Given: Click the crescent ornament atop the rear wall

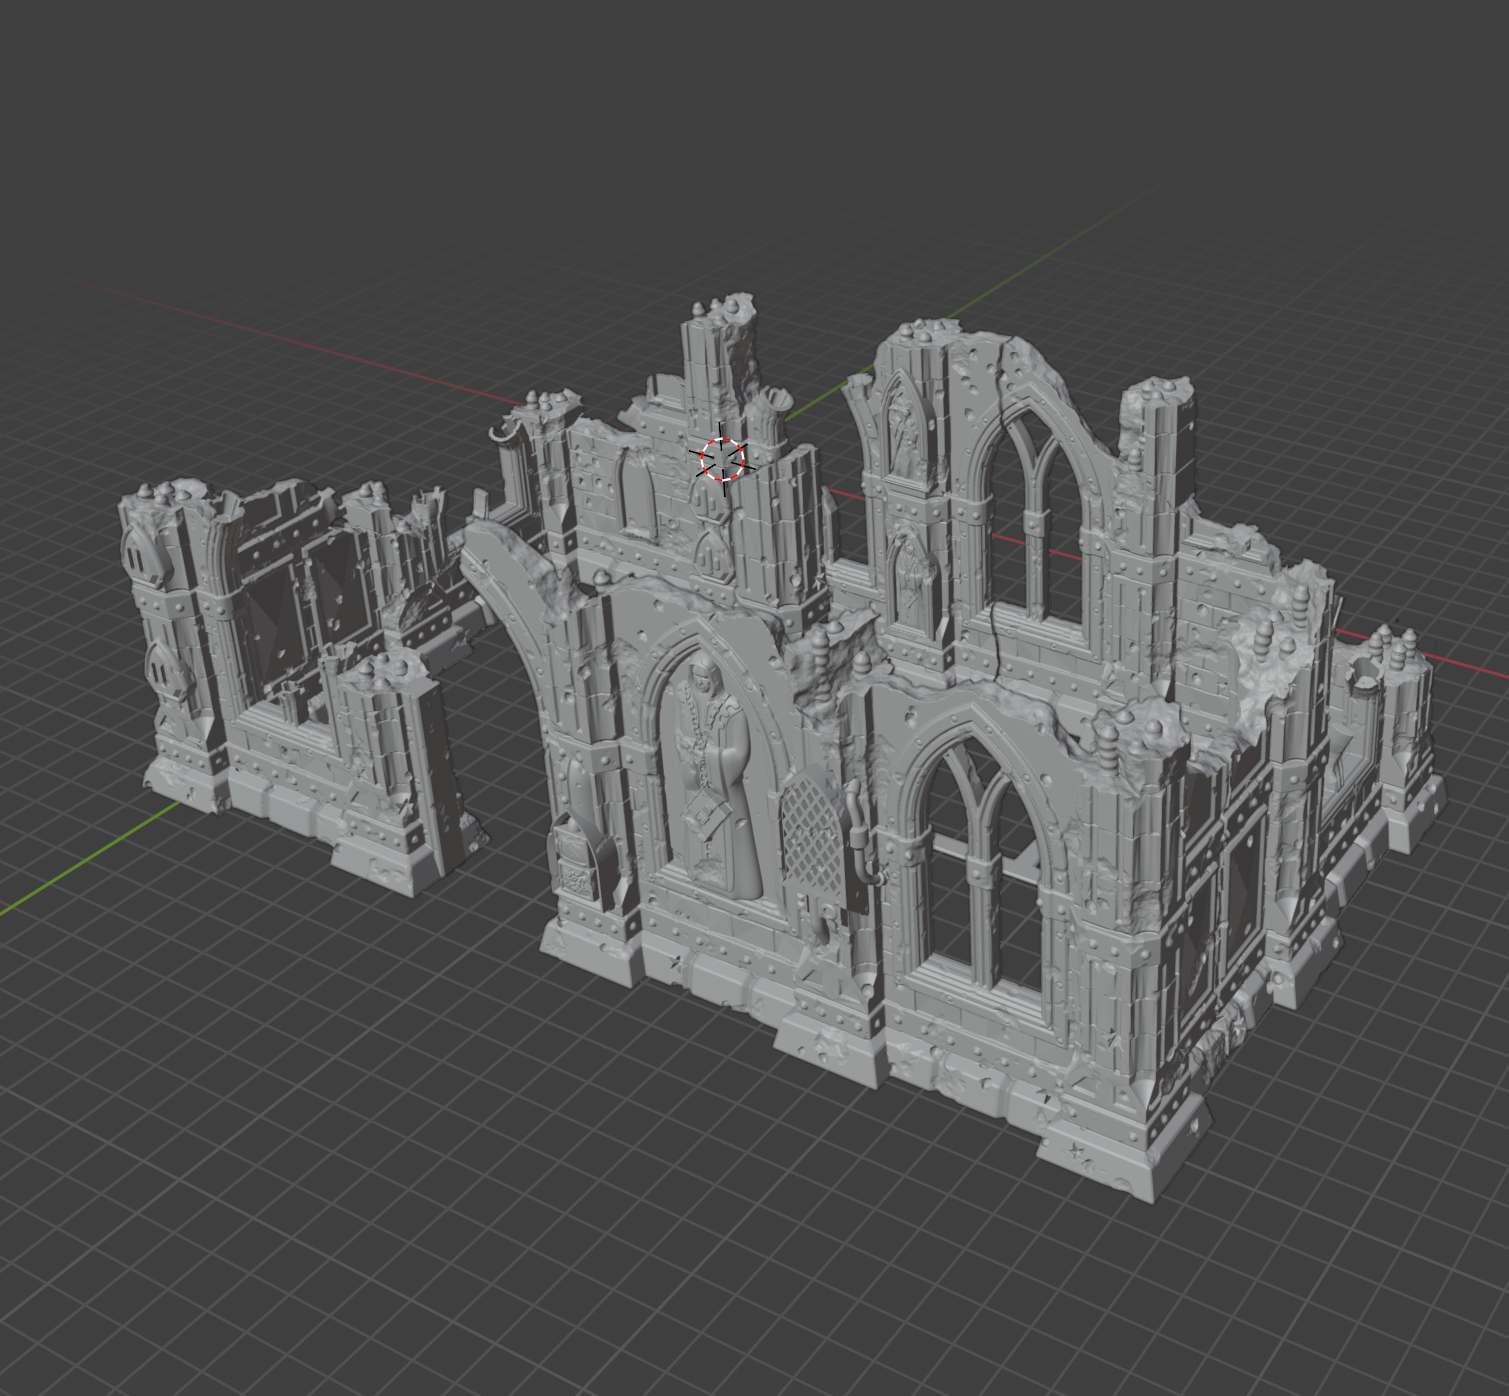Looking at the screenshot, I should coord(499,431).
